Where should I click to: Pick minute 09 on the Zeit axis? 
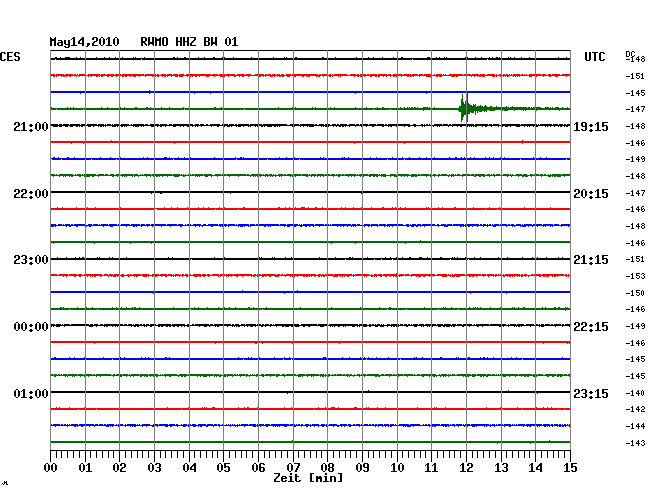[x=362, y=467]
